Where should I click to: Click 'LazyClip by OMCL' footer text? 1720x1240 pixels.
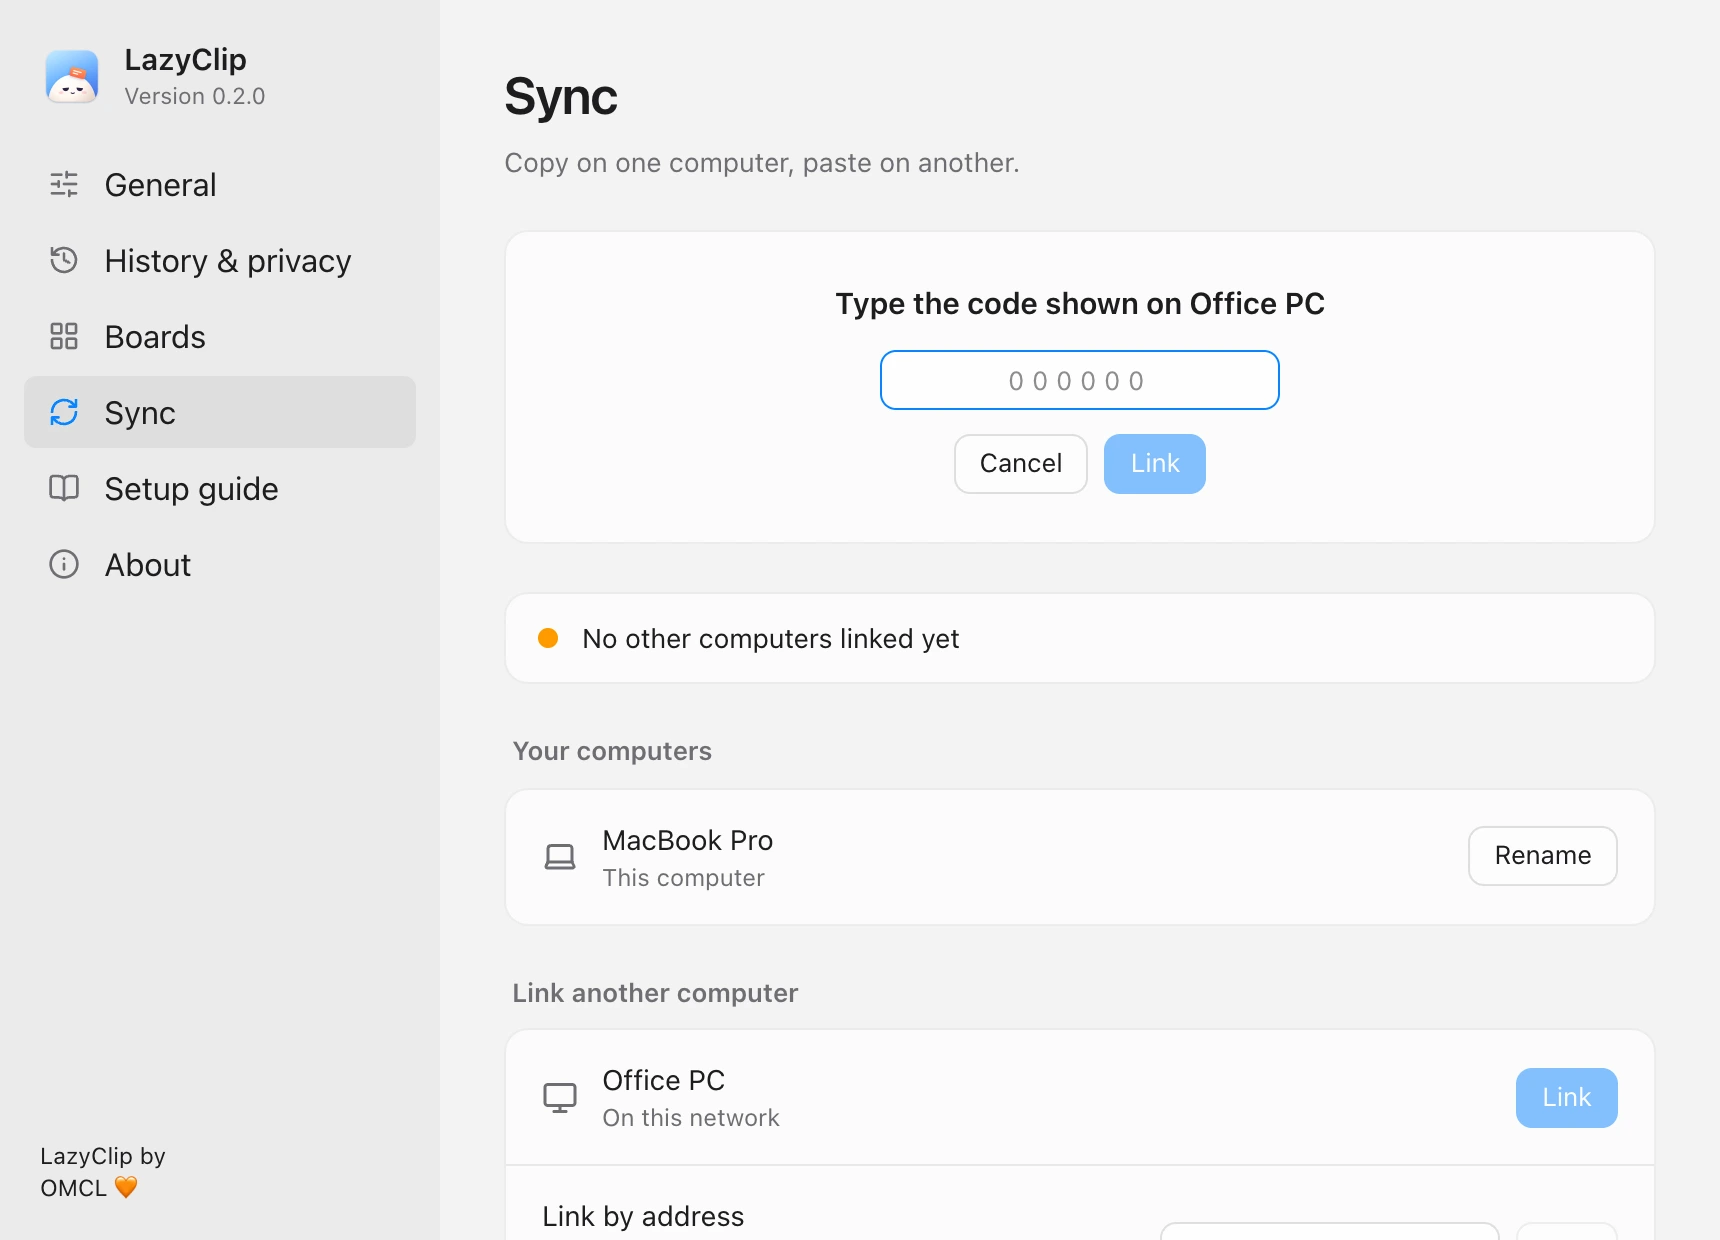(x=103, y=1172)
